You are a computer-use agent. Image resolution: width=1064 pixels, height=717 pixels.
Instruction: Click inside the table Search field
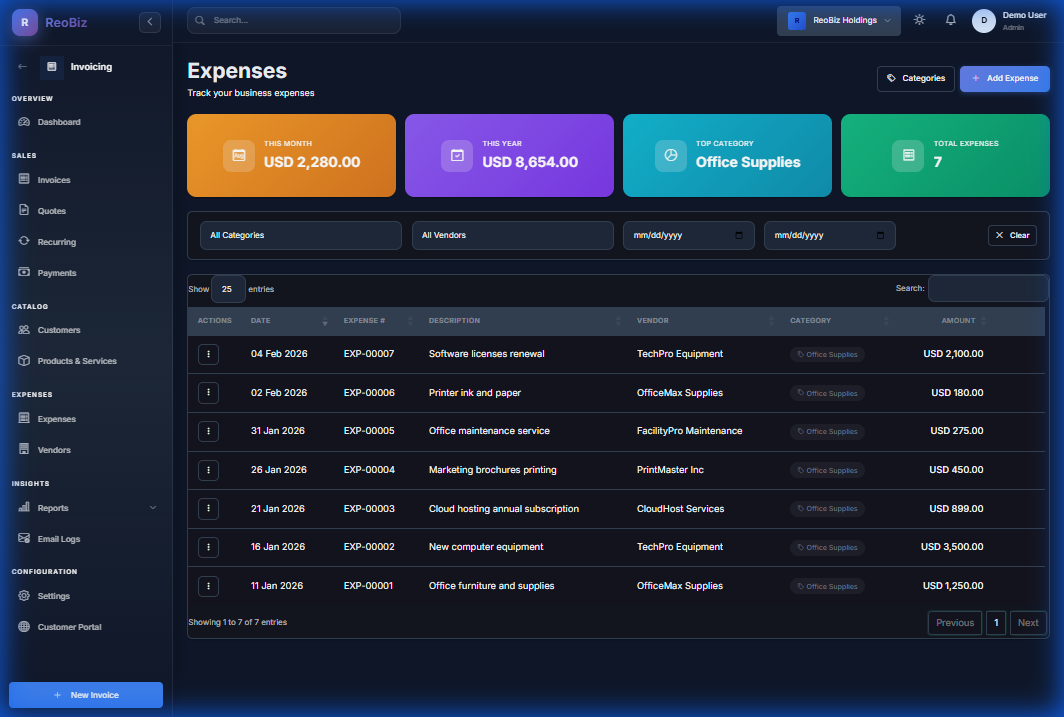click(988, 288)
